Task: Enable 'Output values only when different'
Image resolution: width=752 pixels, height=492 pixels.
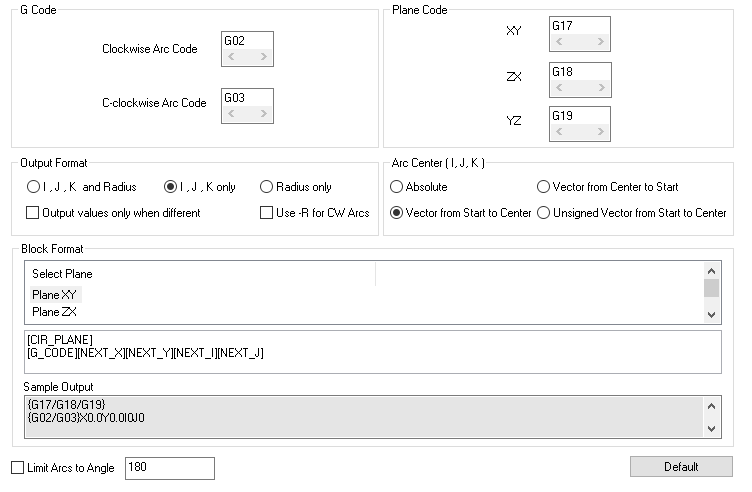Action: tap(33, 213)
